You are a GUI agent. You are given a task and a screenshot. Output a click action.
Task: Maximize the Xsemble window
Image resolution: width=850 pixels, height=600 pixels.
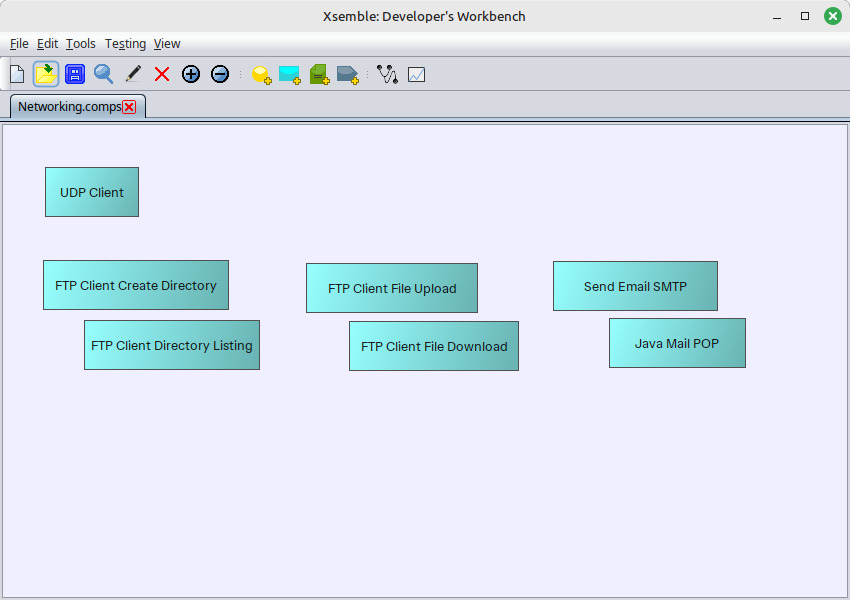point(805,16)
